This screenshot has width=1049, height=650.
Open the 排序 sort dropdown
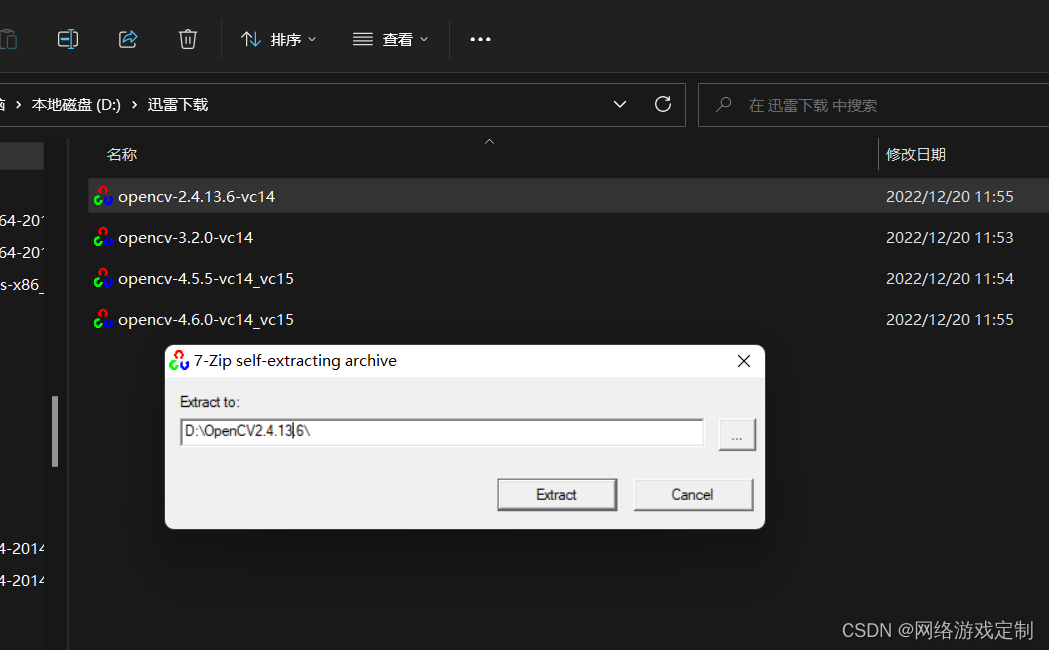(x=278, y=39)
